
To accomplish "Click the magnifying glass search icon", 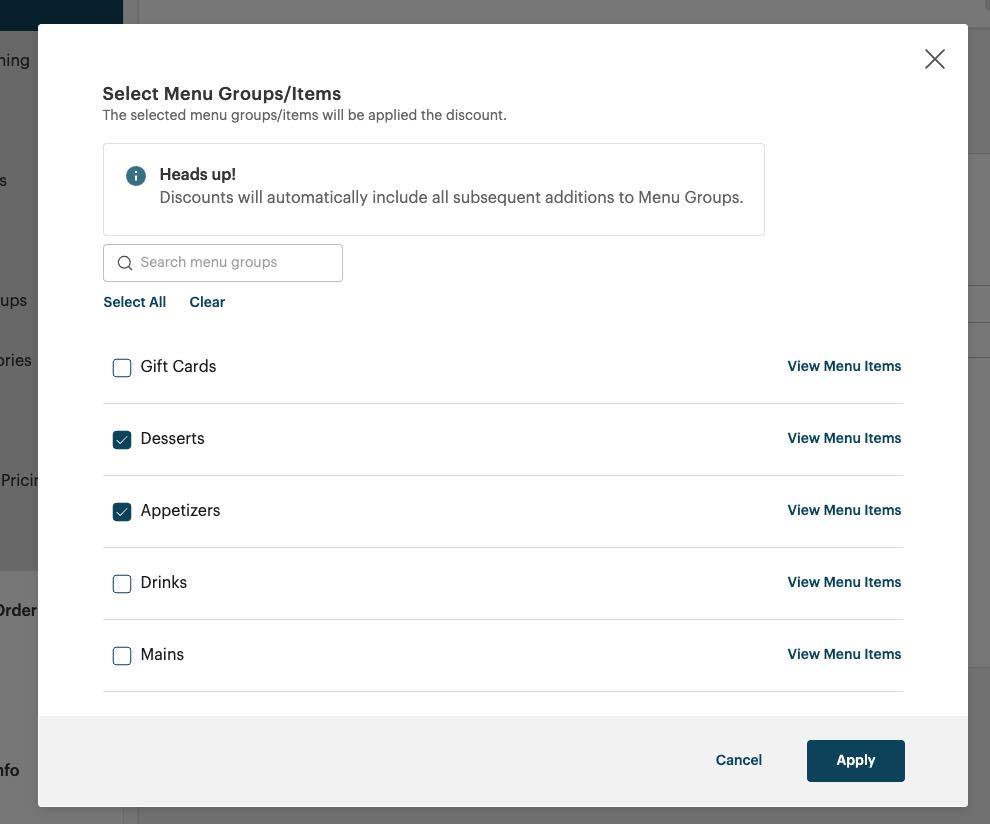I will 125,262.
